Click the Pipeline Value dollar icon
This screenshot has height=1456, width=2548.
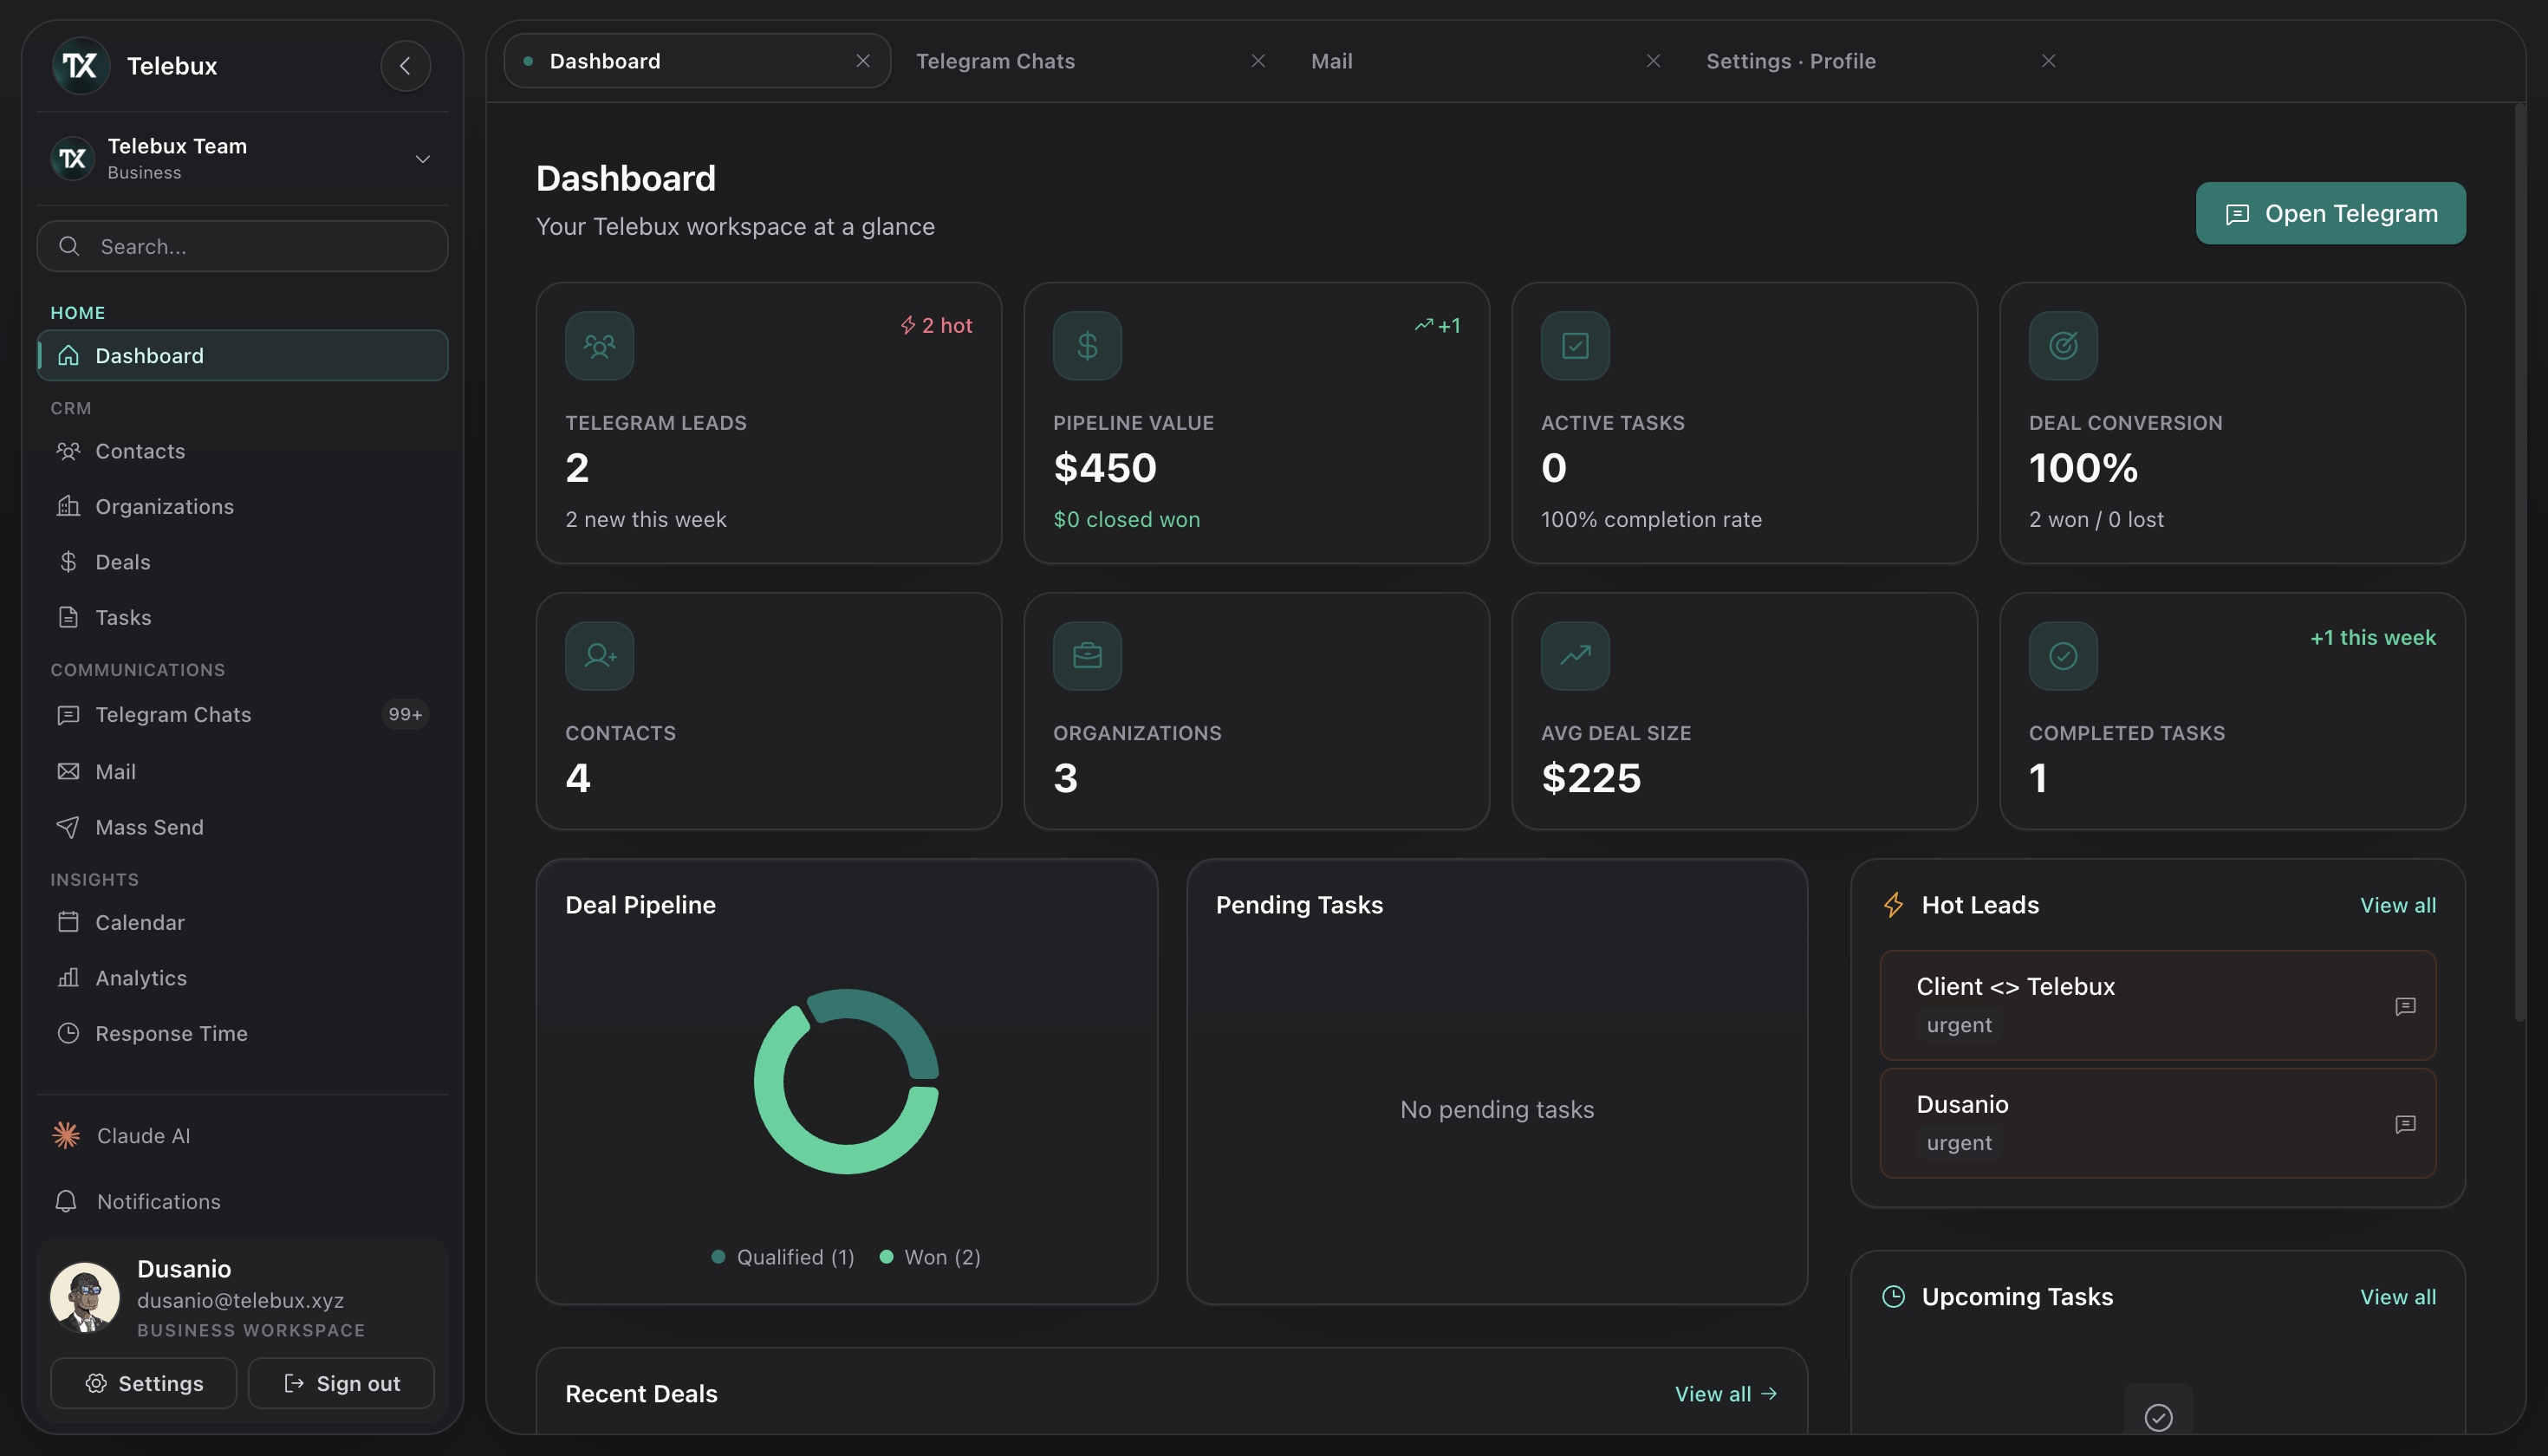tap(1088, 346)
